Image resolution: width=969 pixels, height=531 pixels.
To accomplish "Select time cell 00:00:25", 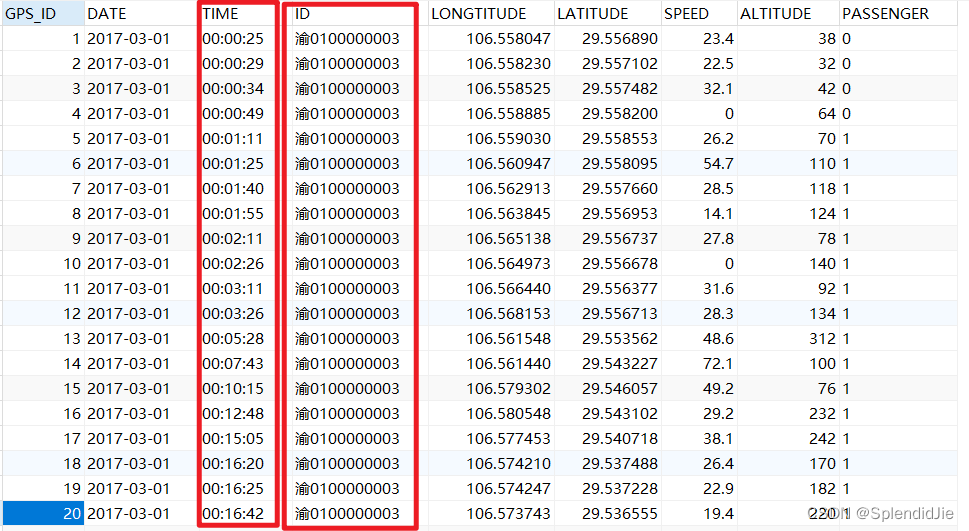I will 233,39.
